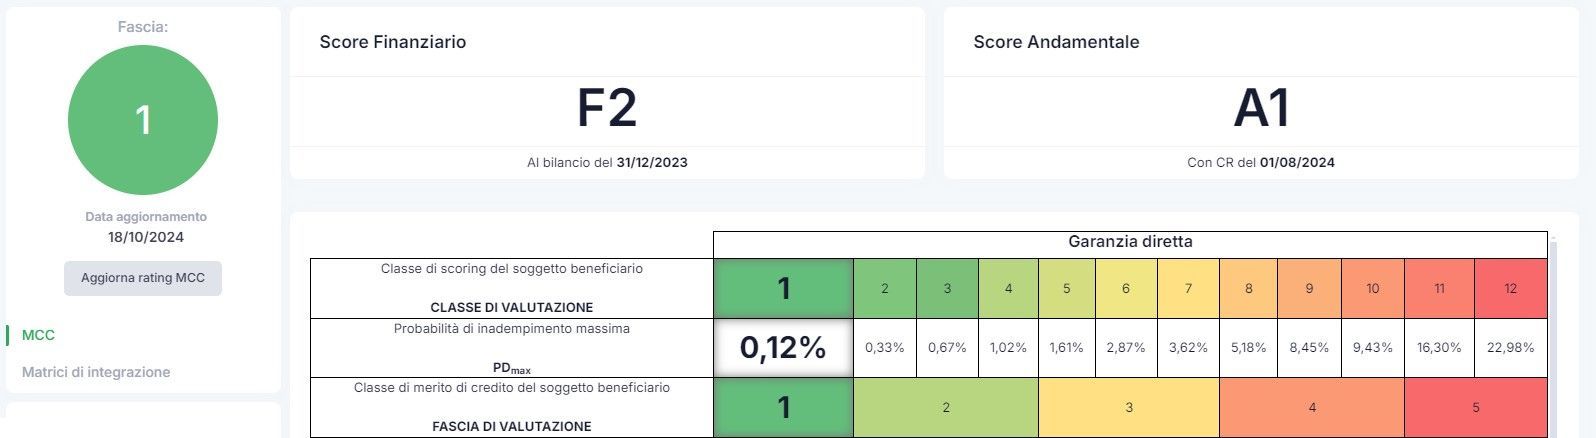Select Fascia di valutazione 4 orange band

click(1312, 407)
